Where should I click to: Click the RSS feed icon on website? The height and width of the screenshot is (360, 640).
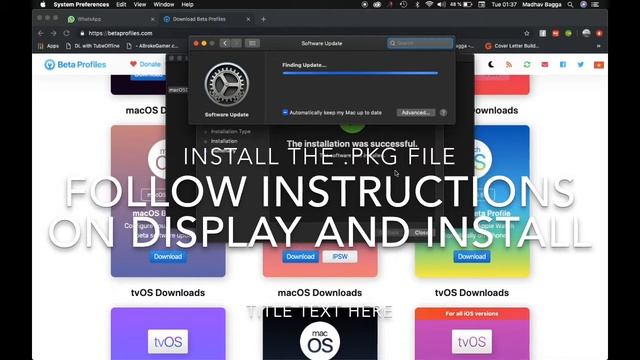coord(509,64)
